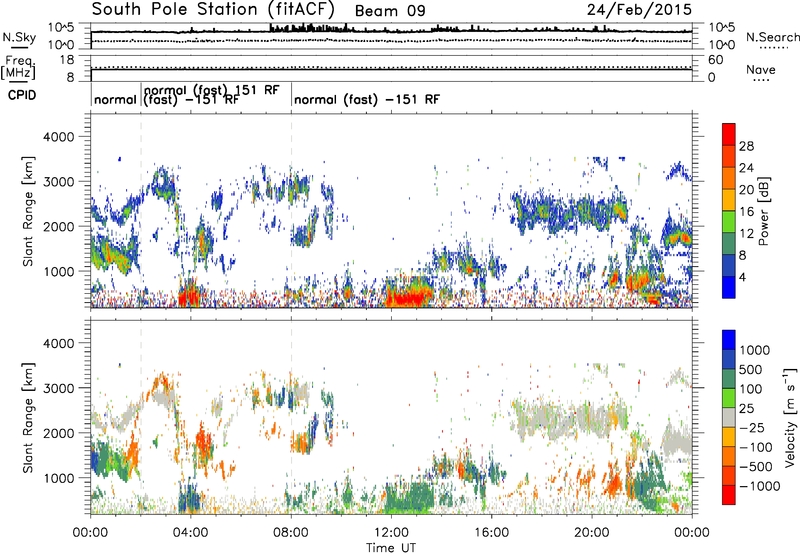Click the 1000 label on Velocity colorbar

point(755,350)
